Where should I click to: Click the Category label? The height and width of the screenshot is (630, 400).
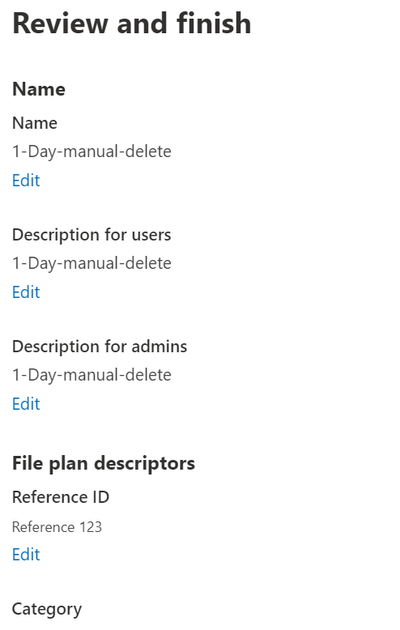click(47, 610)
